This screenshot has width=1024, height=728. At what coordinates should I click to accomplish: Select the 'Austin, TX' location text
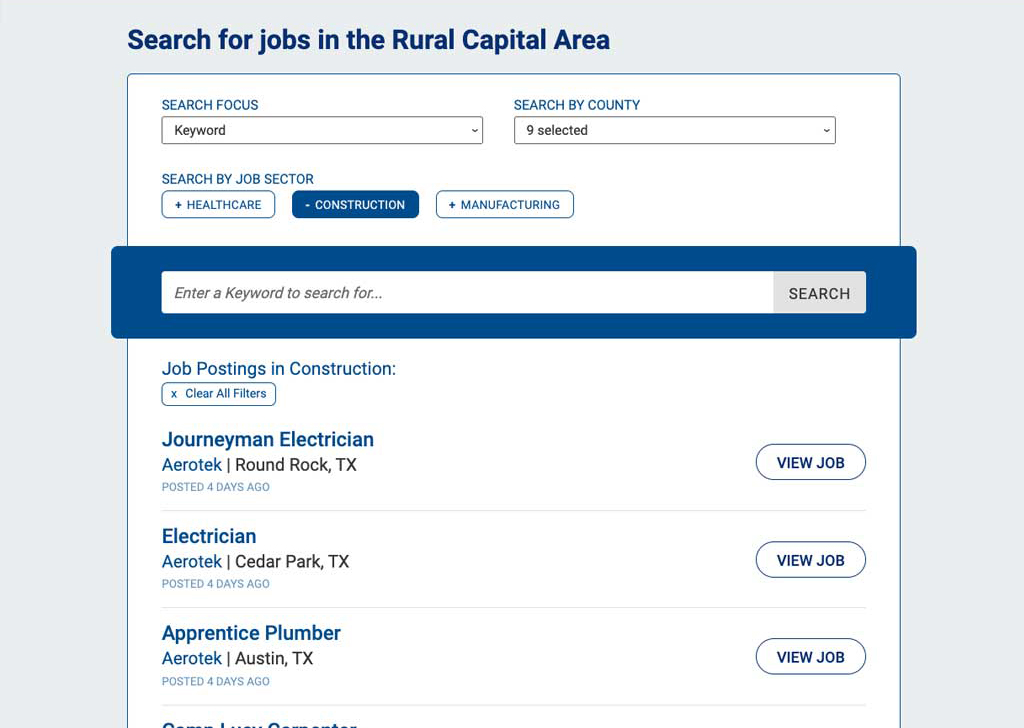pos(274,658)
